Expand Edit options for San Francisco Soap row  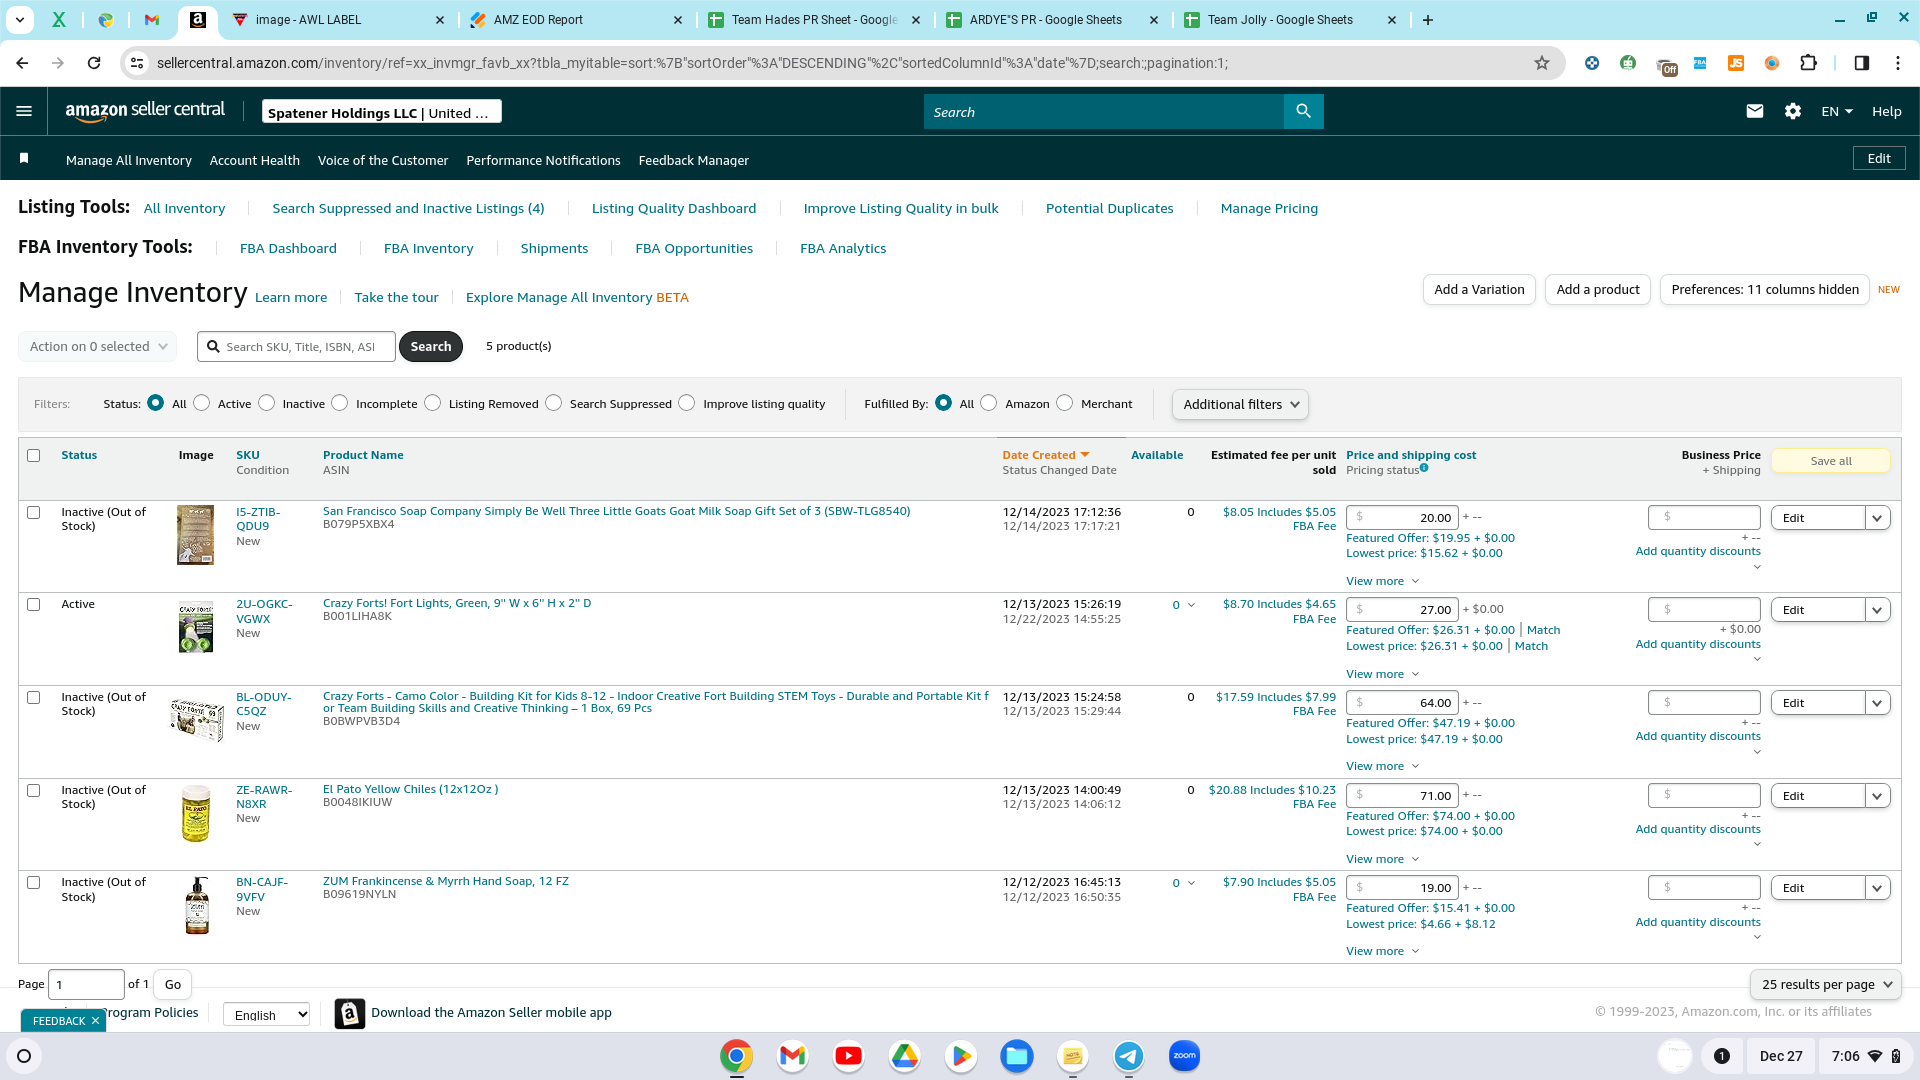coord(1877,518)
